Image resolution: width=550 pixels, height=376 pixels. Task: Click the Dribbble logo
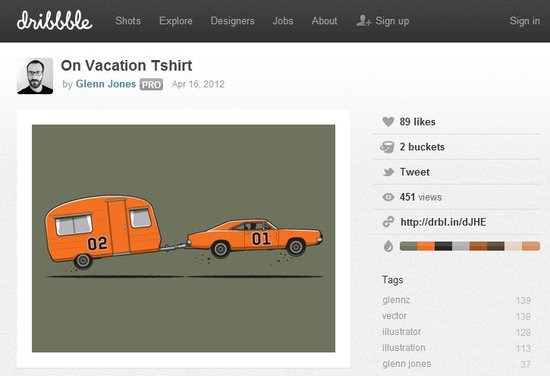click(54, 20)
